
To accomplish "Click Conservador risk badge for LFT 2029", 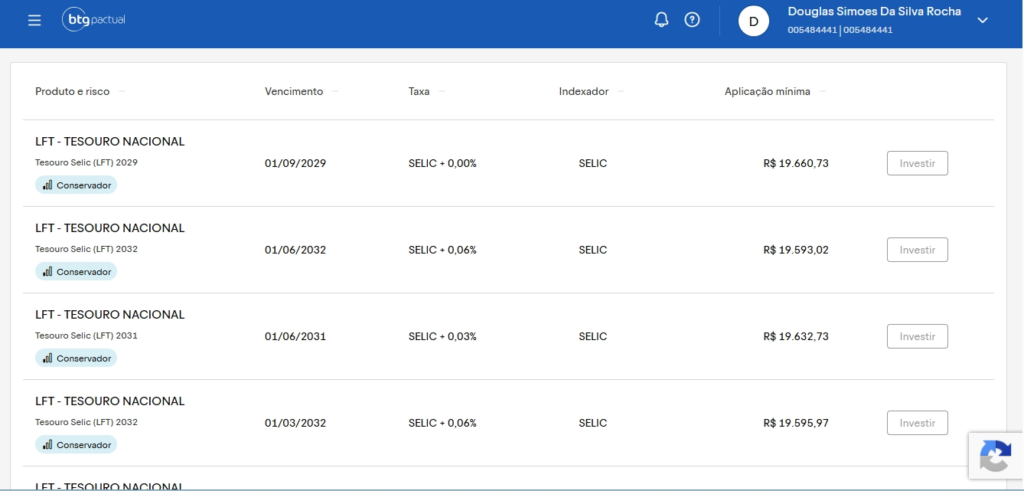I will click(76, 185).
